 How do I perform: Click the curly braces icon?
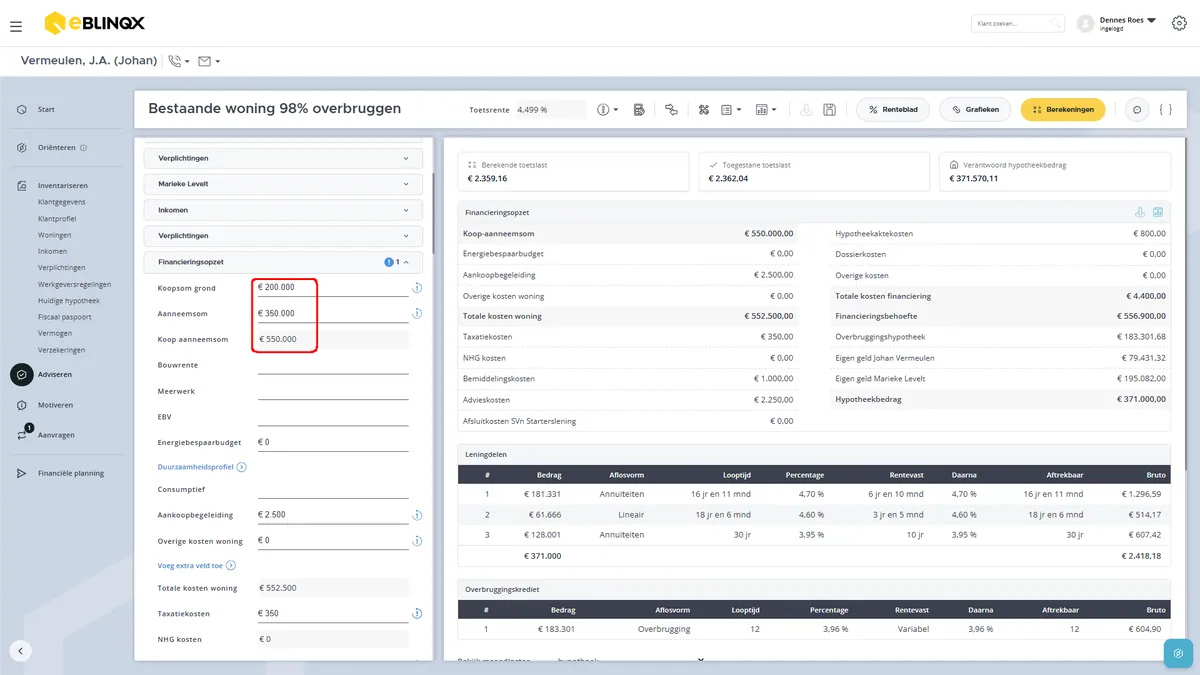[1166, 109]
